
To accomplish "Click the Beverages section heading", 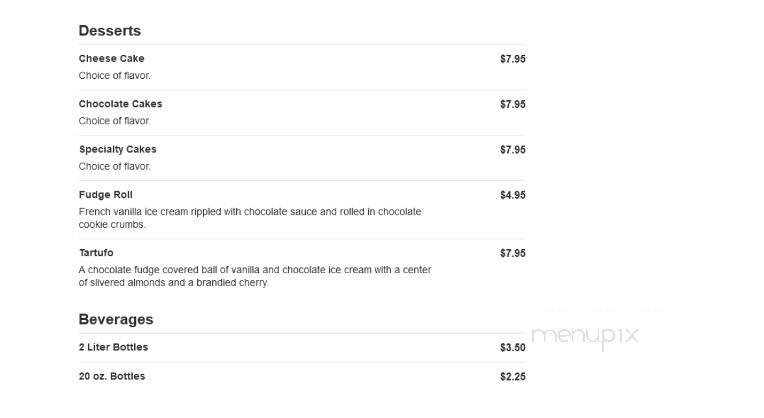I will click(115, 320).
